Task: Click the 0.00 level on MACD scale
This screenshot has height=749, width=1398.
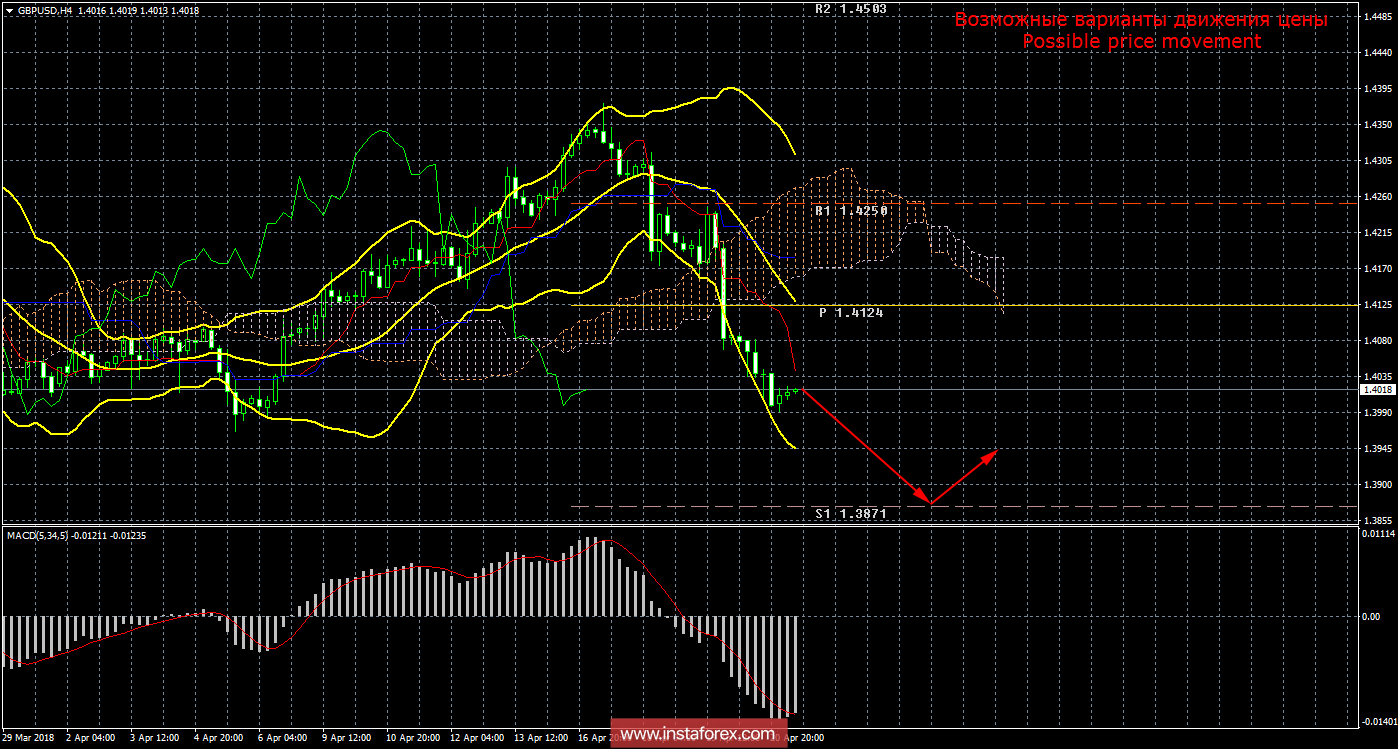Action: click(1372, 616)
